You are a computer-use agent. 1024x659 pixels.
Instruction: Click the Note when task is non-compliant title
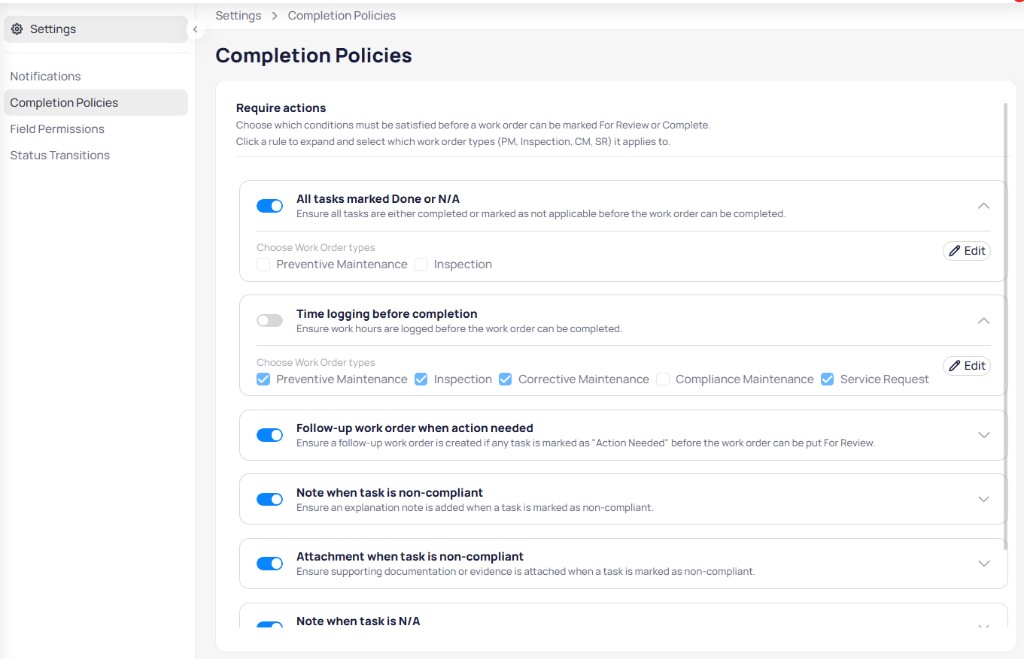coord(389,492)
